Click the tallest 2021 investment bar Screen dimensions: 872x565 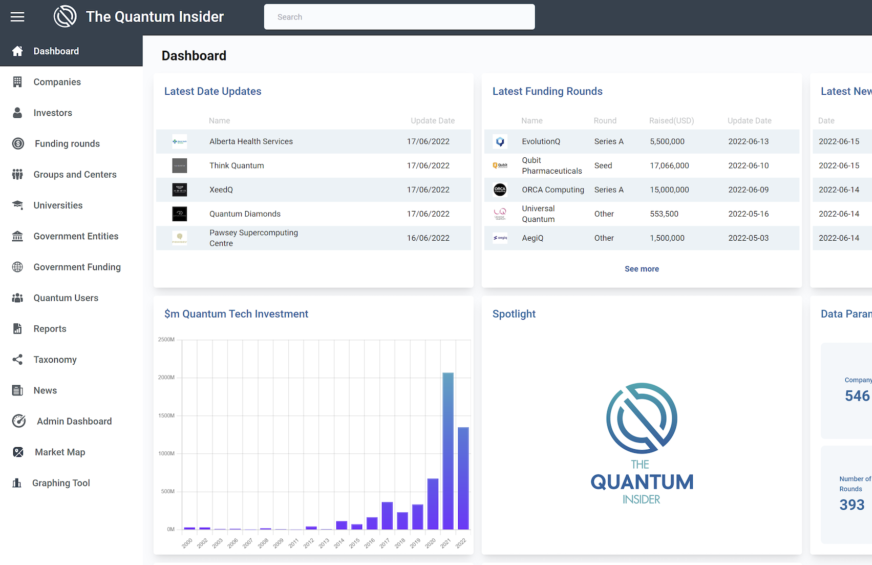(448, 450)
